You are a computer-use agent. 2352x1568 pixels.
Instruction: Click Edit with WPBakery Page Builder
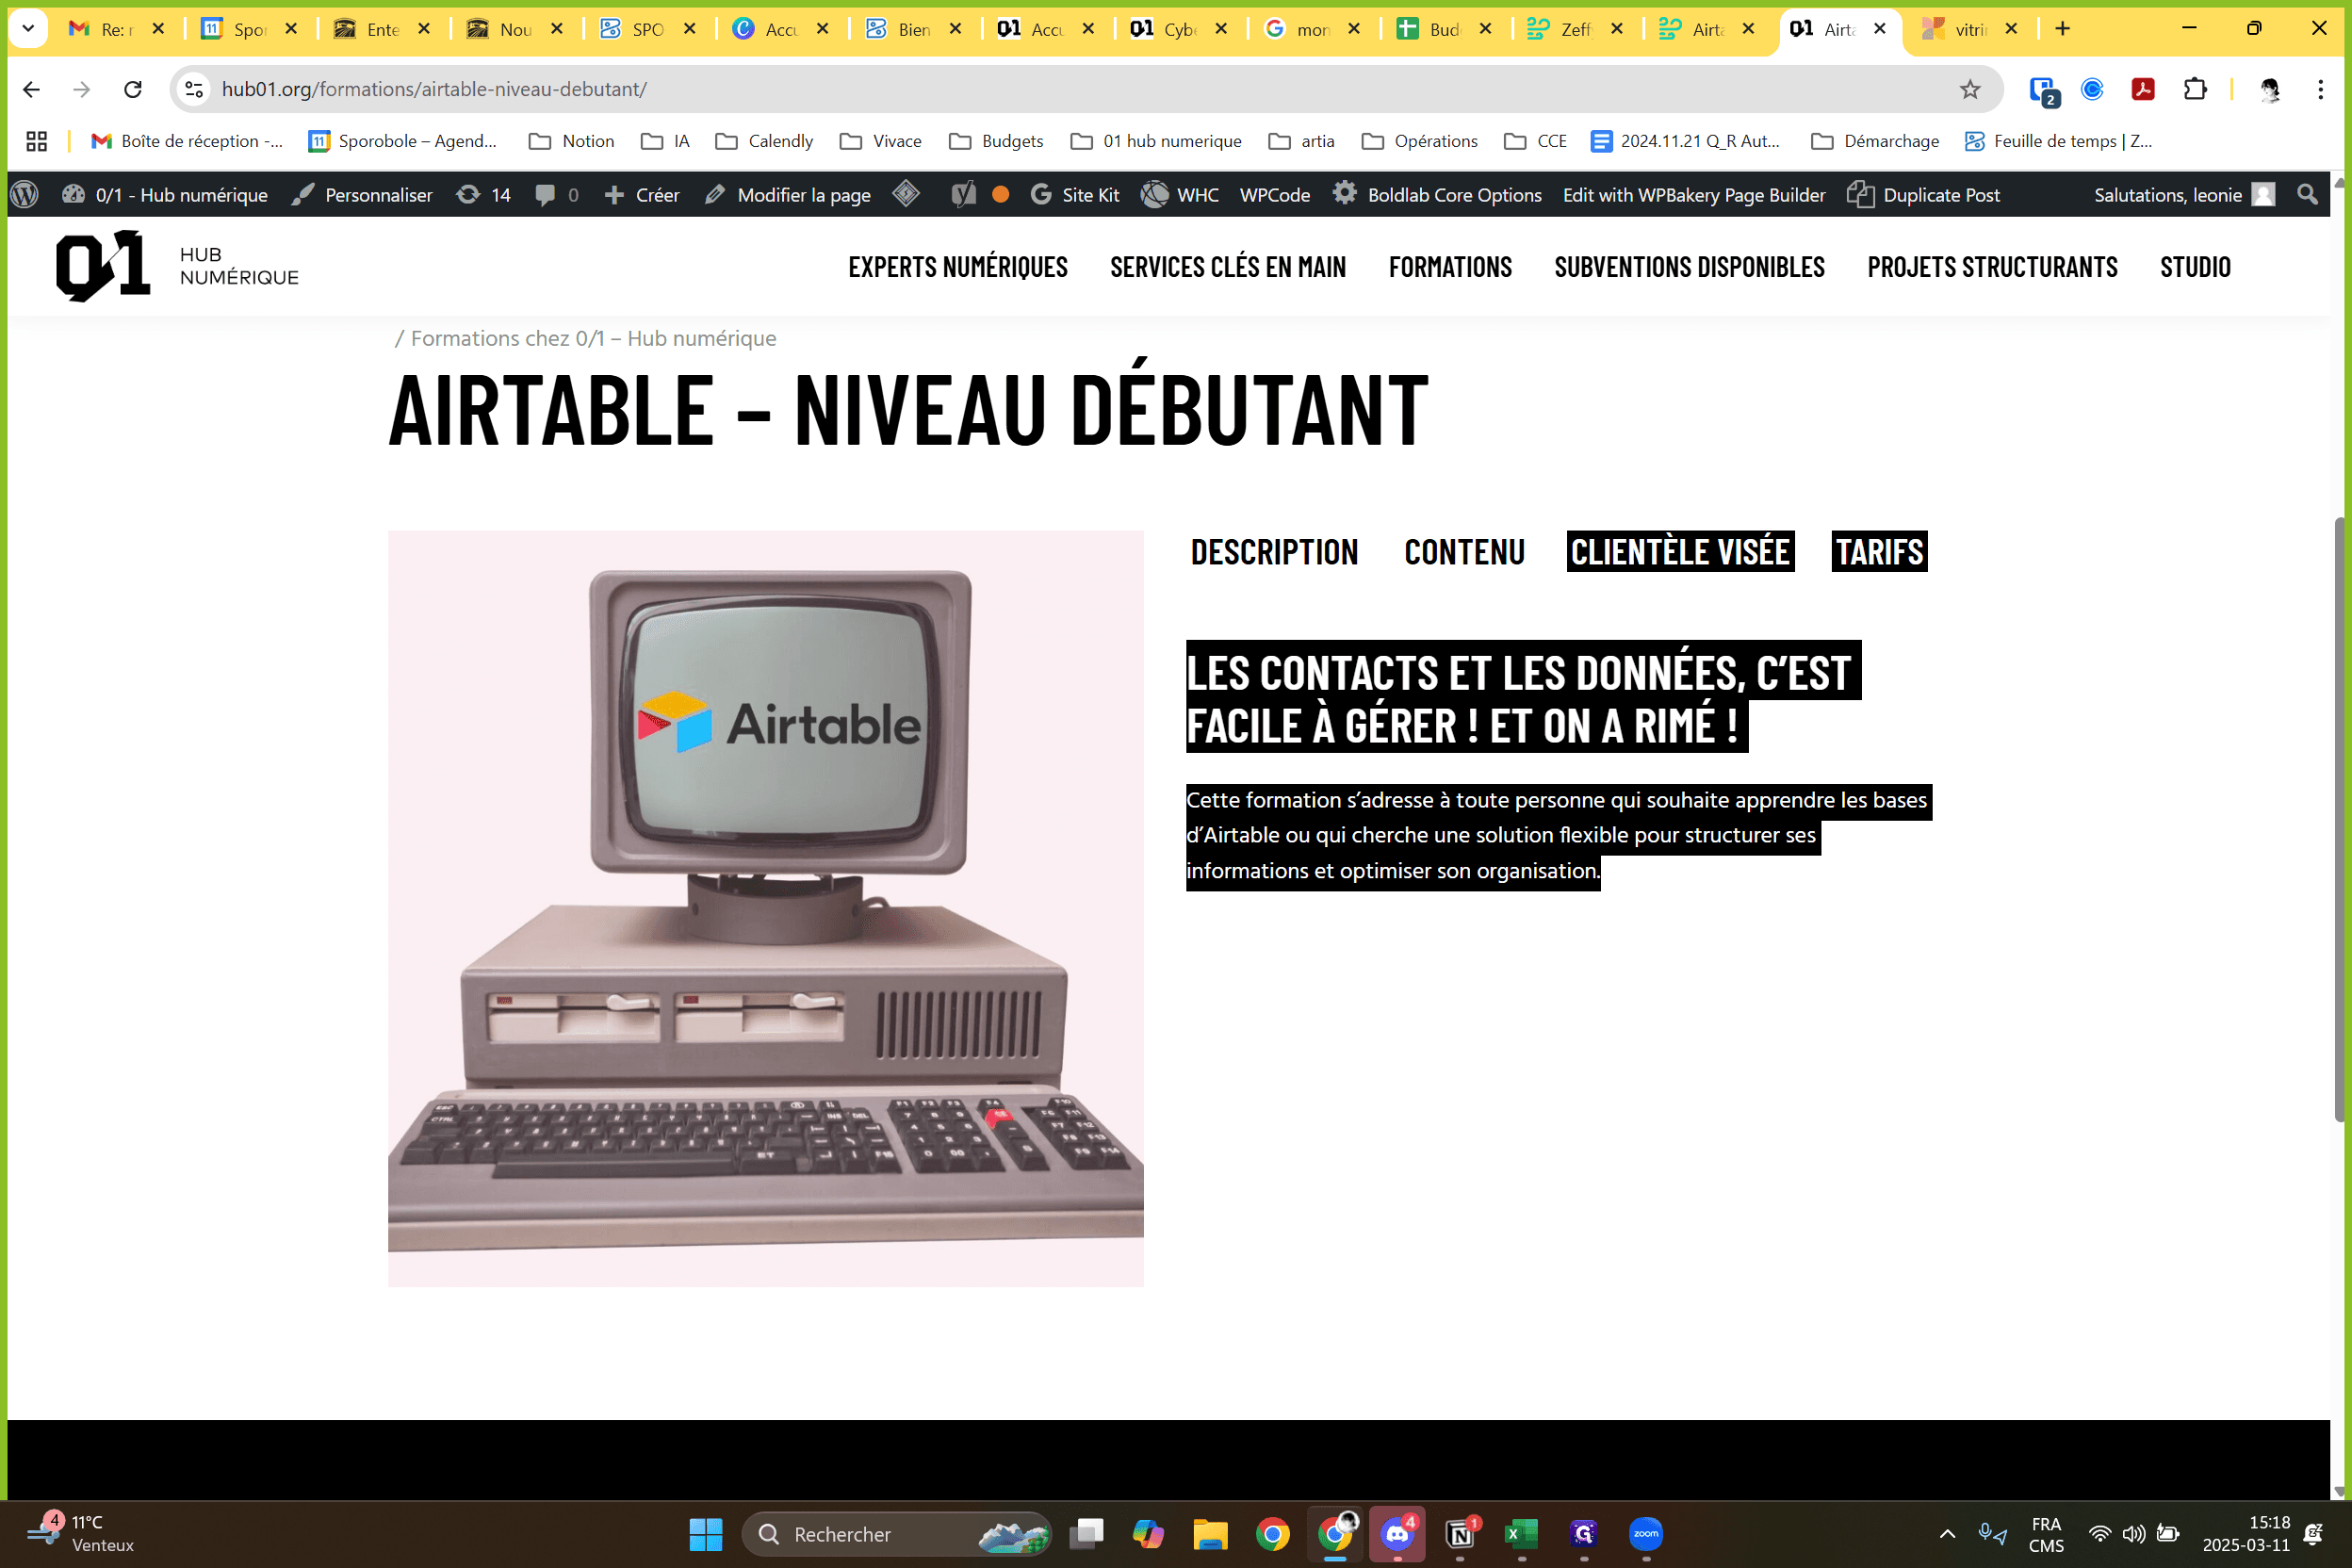(x=1694, y=195)
